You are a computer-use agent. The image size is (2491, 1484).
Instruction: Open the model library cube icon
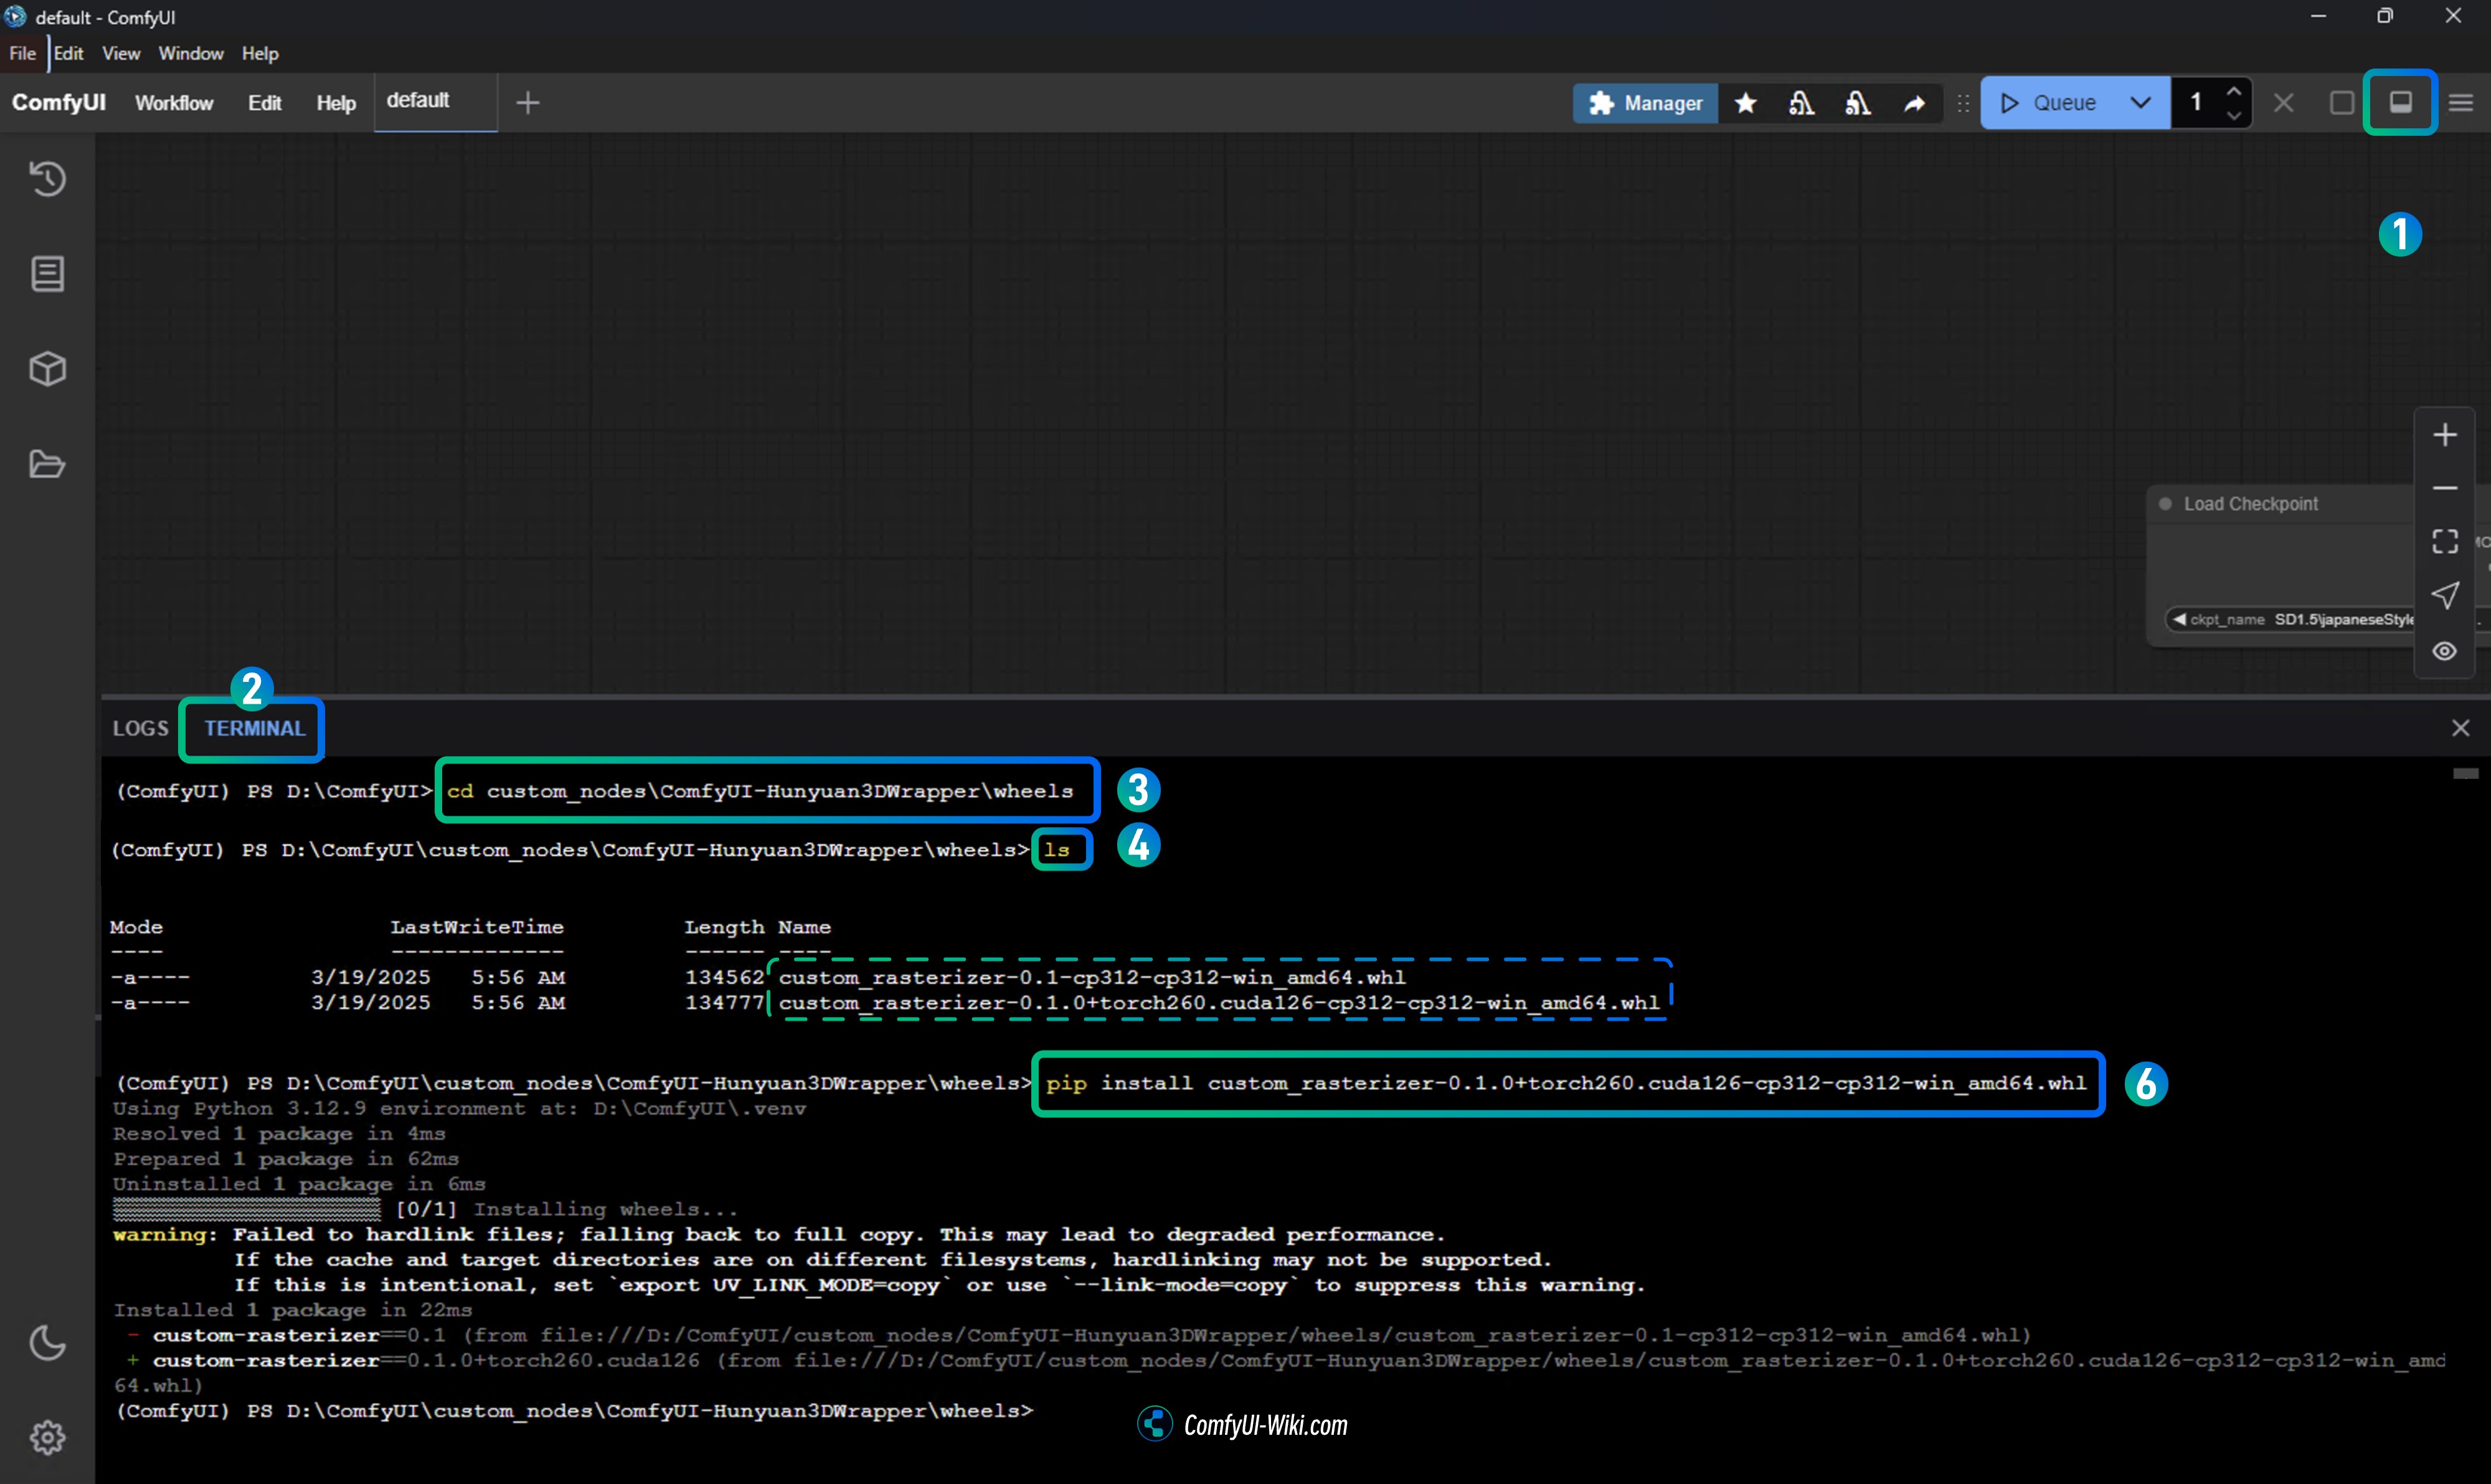point(47,369)
